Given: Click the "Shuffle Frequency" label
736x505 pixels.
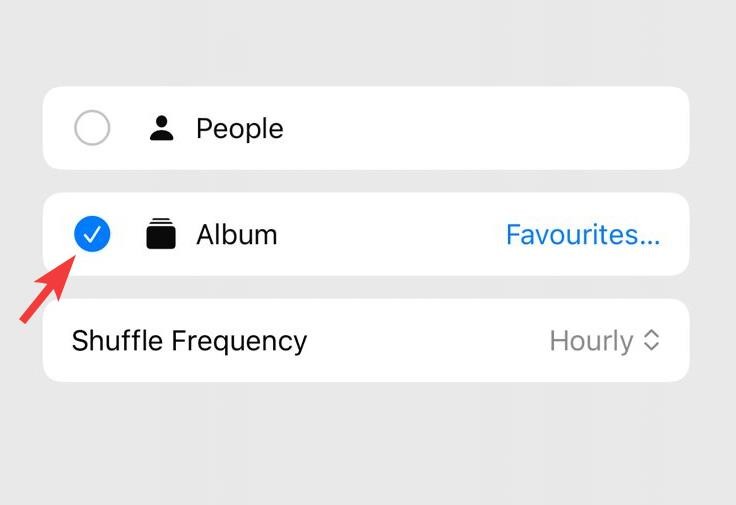Looking at the screenshot, I should (x=189, y=341).
